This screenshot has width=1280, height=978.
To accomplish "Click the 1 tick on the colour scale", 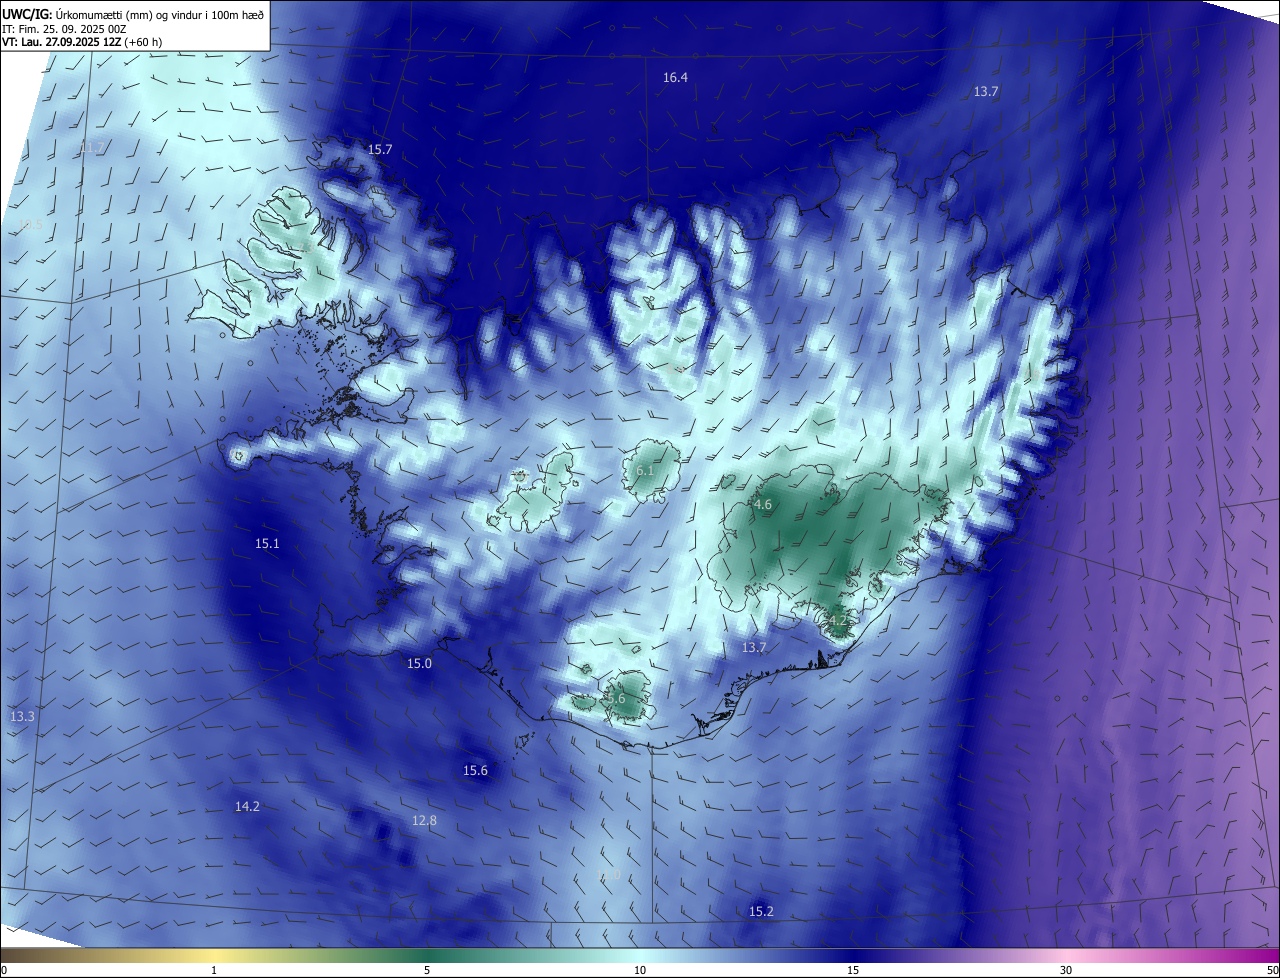I will click(214, 970).
